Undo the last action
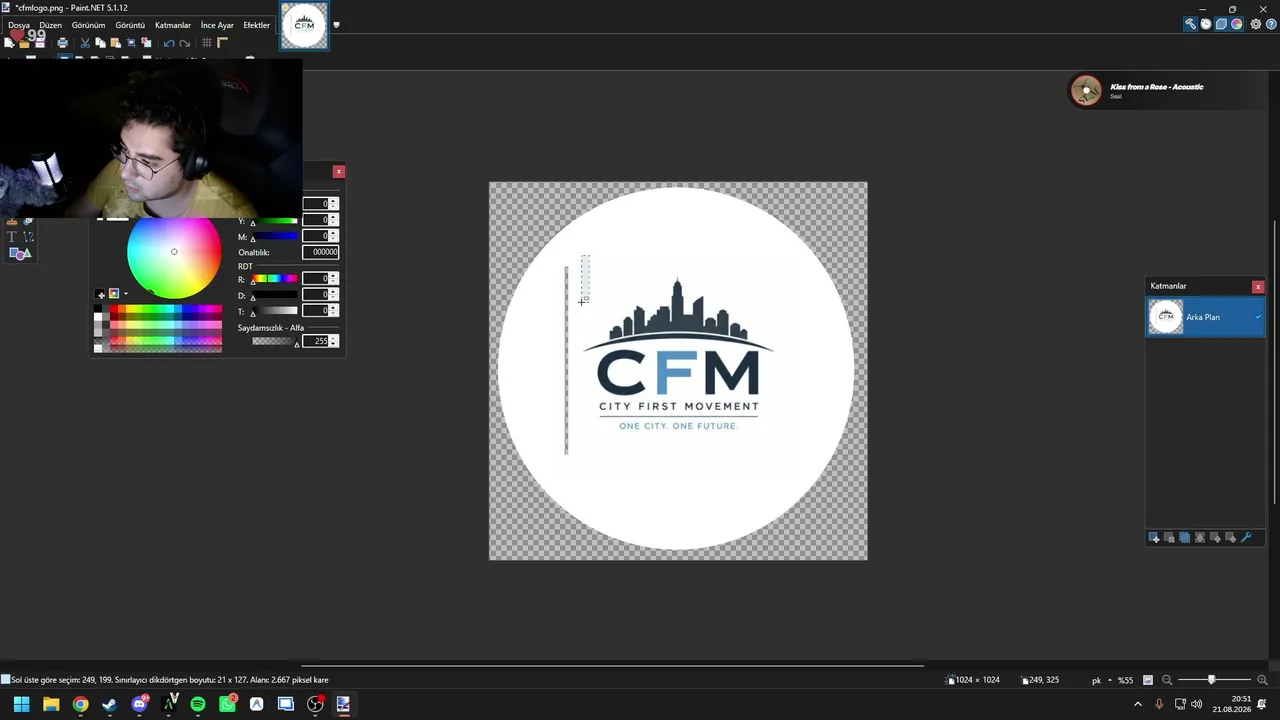Screen dimensions: 1280x720 pos(169,43)
